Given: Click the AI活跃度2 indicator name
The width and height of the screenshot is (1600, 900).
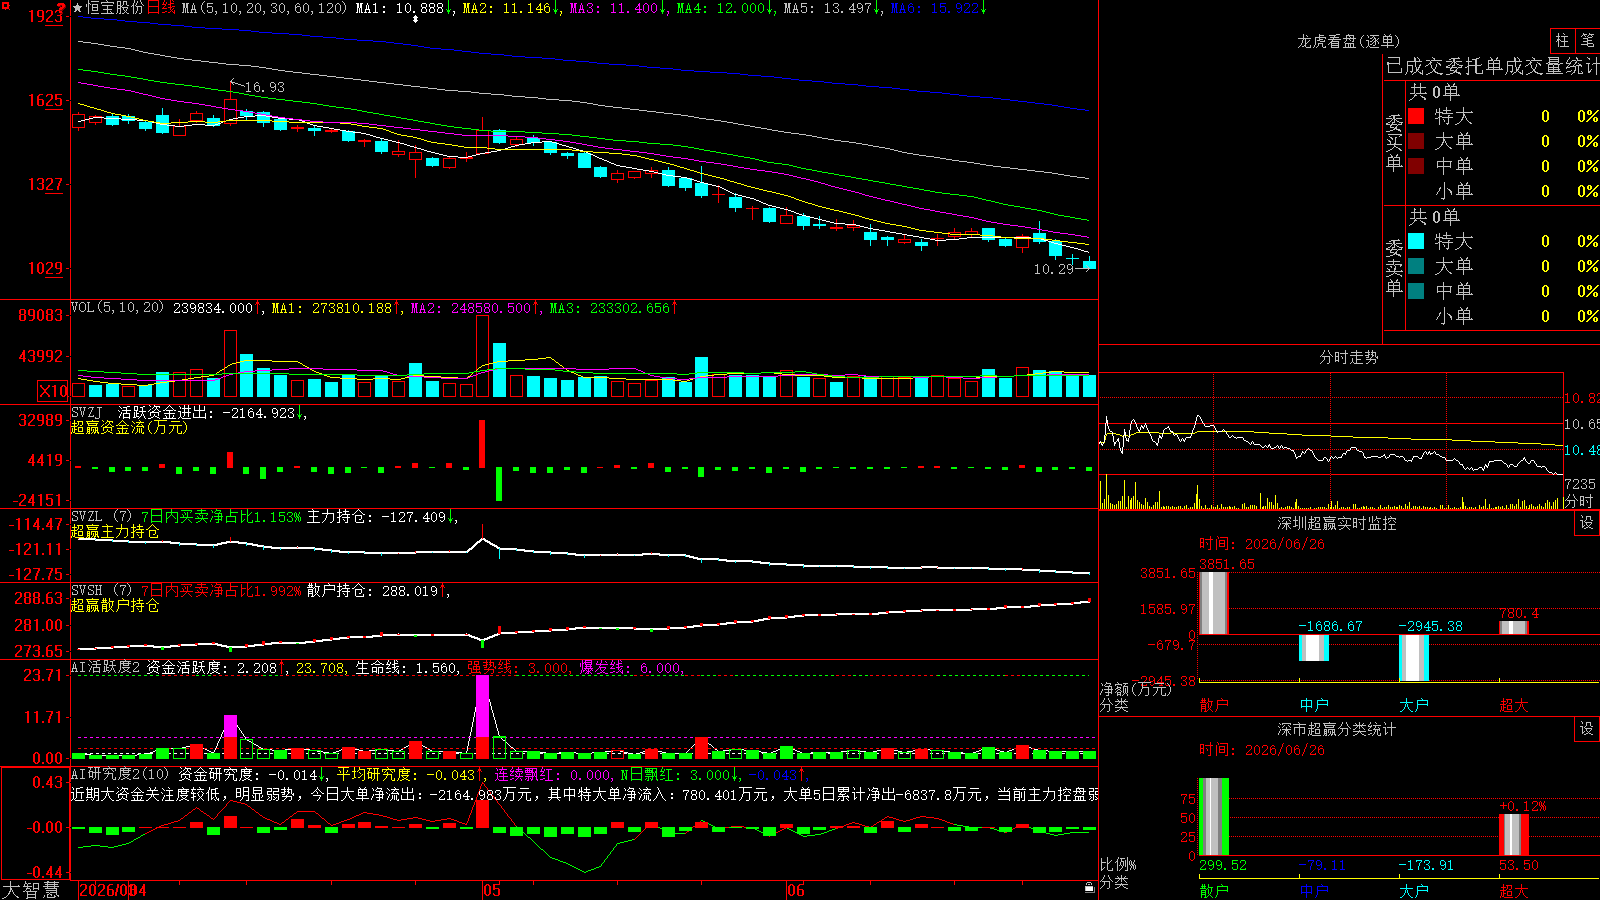Looking at the screenshot, I should click(105, 668).
